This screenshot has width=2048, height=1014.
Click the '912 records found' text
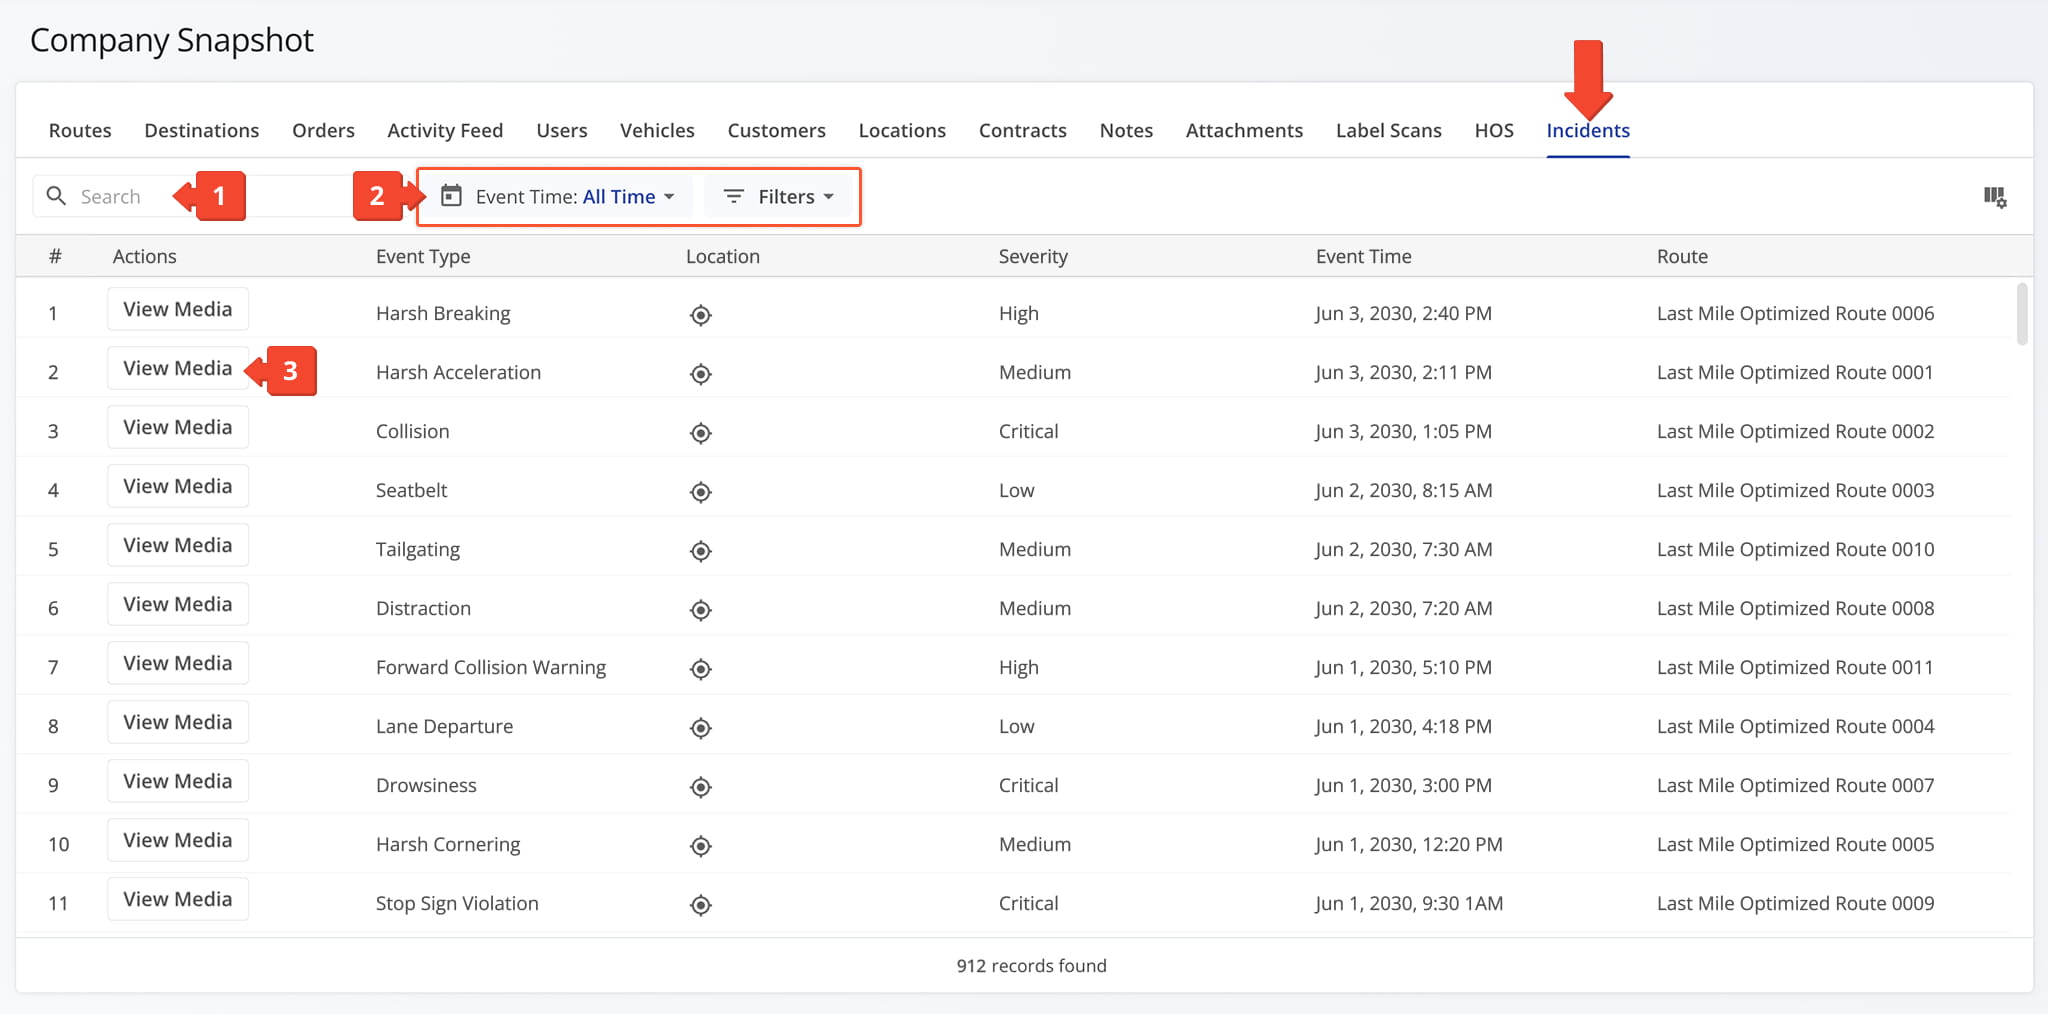1031,965
